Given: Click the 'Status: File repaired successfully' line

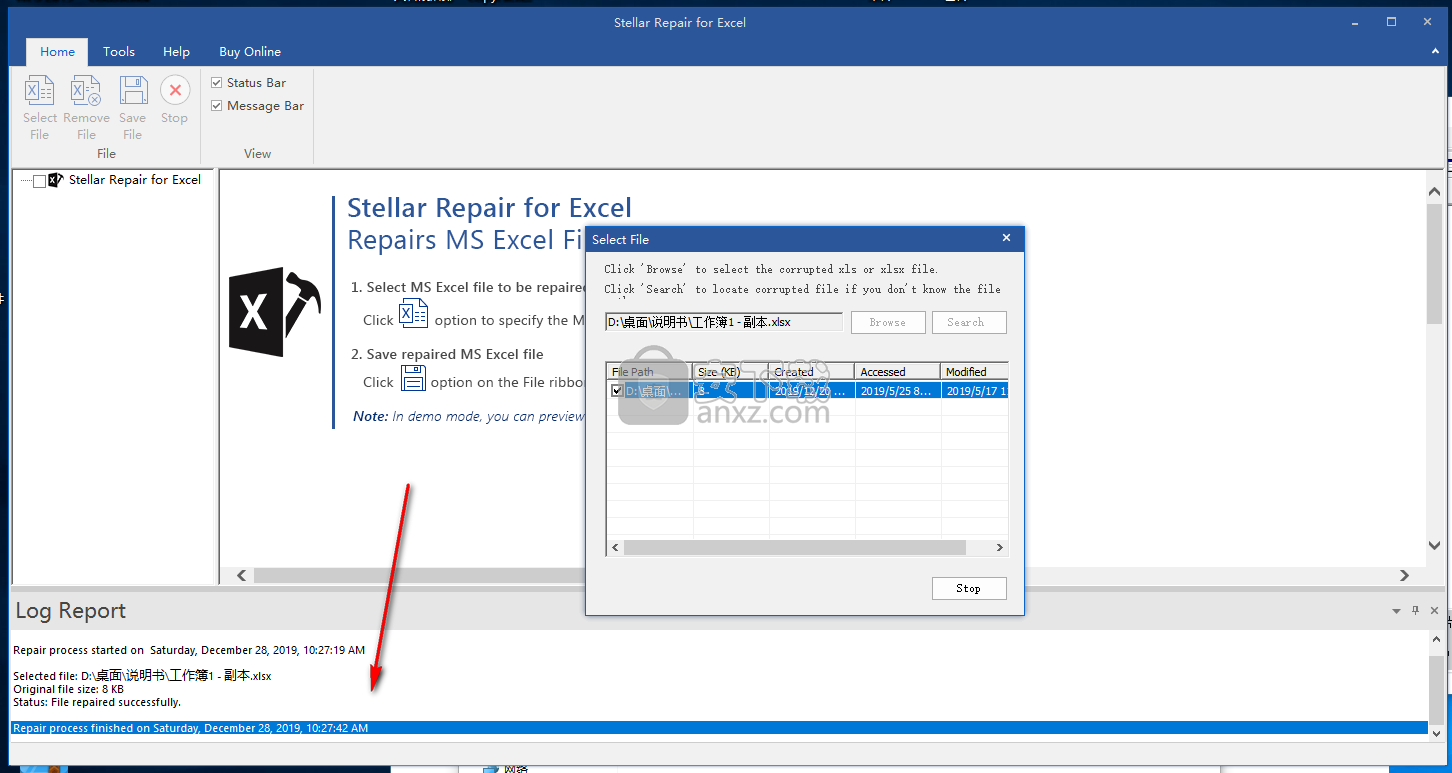Looking at the screenshot, I should click(x=97, y=702).
